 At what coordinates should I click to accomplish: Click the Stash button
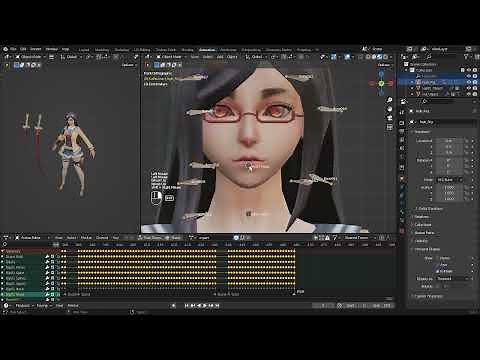174,238
